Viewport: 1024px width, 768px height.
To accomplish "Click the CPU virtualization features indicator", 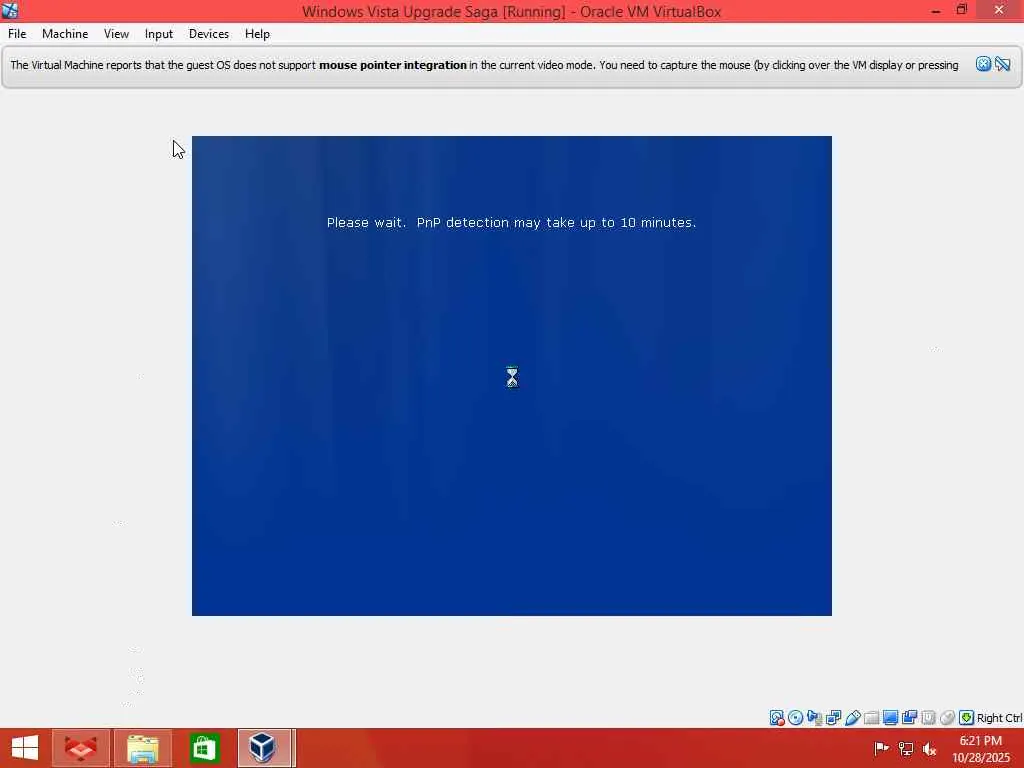I will tap(928, 718).
